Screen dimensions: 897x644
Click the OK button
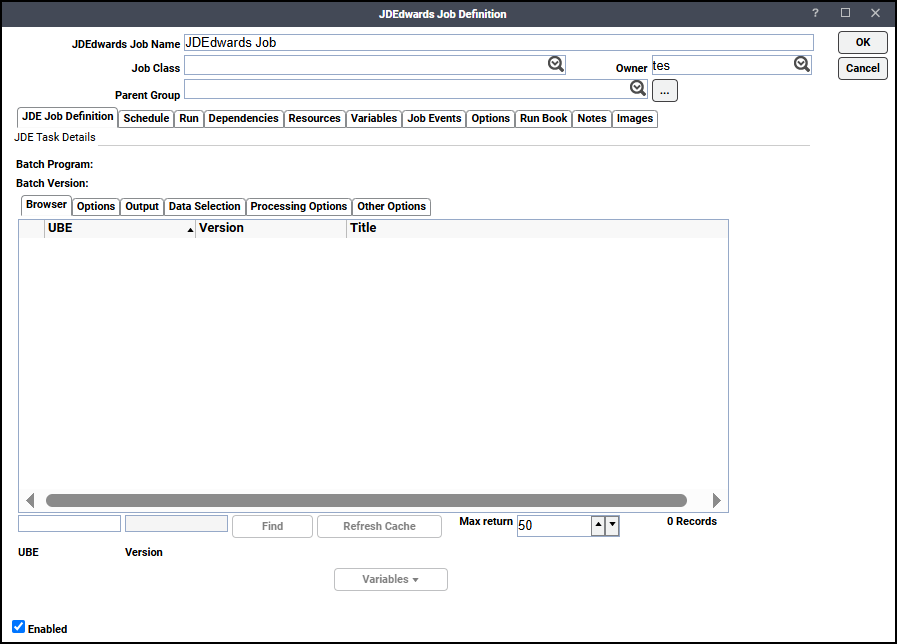[863, 42]
